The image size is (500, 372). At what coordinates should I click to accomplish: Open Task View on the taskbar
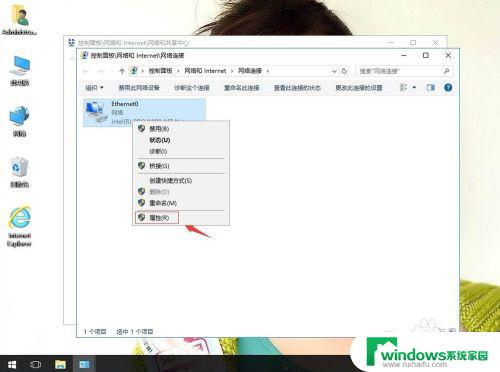pyautogui.click(x=36, y=364)
